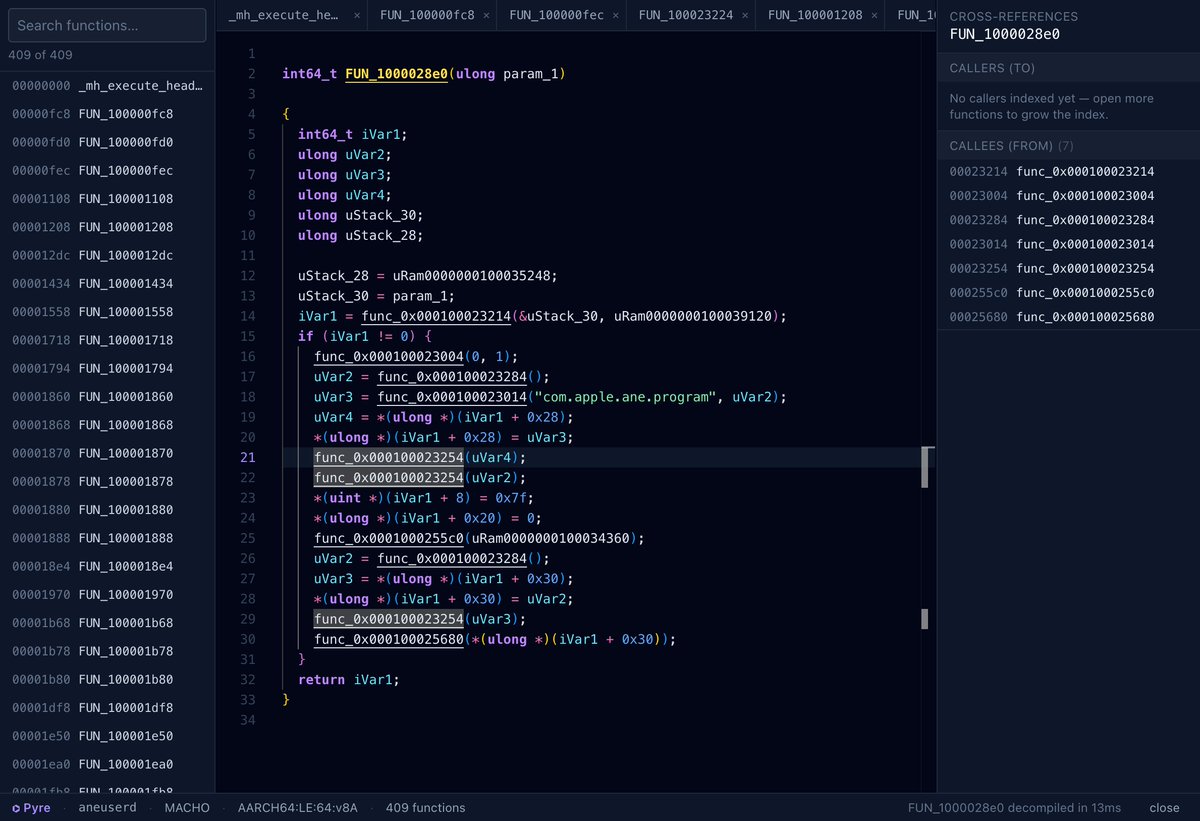Open callee func_0x000100025680 in cross-references
Image resolution: width=1200 pixels, height=821 pixels.
(x=1068, y=317)
